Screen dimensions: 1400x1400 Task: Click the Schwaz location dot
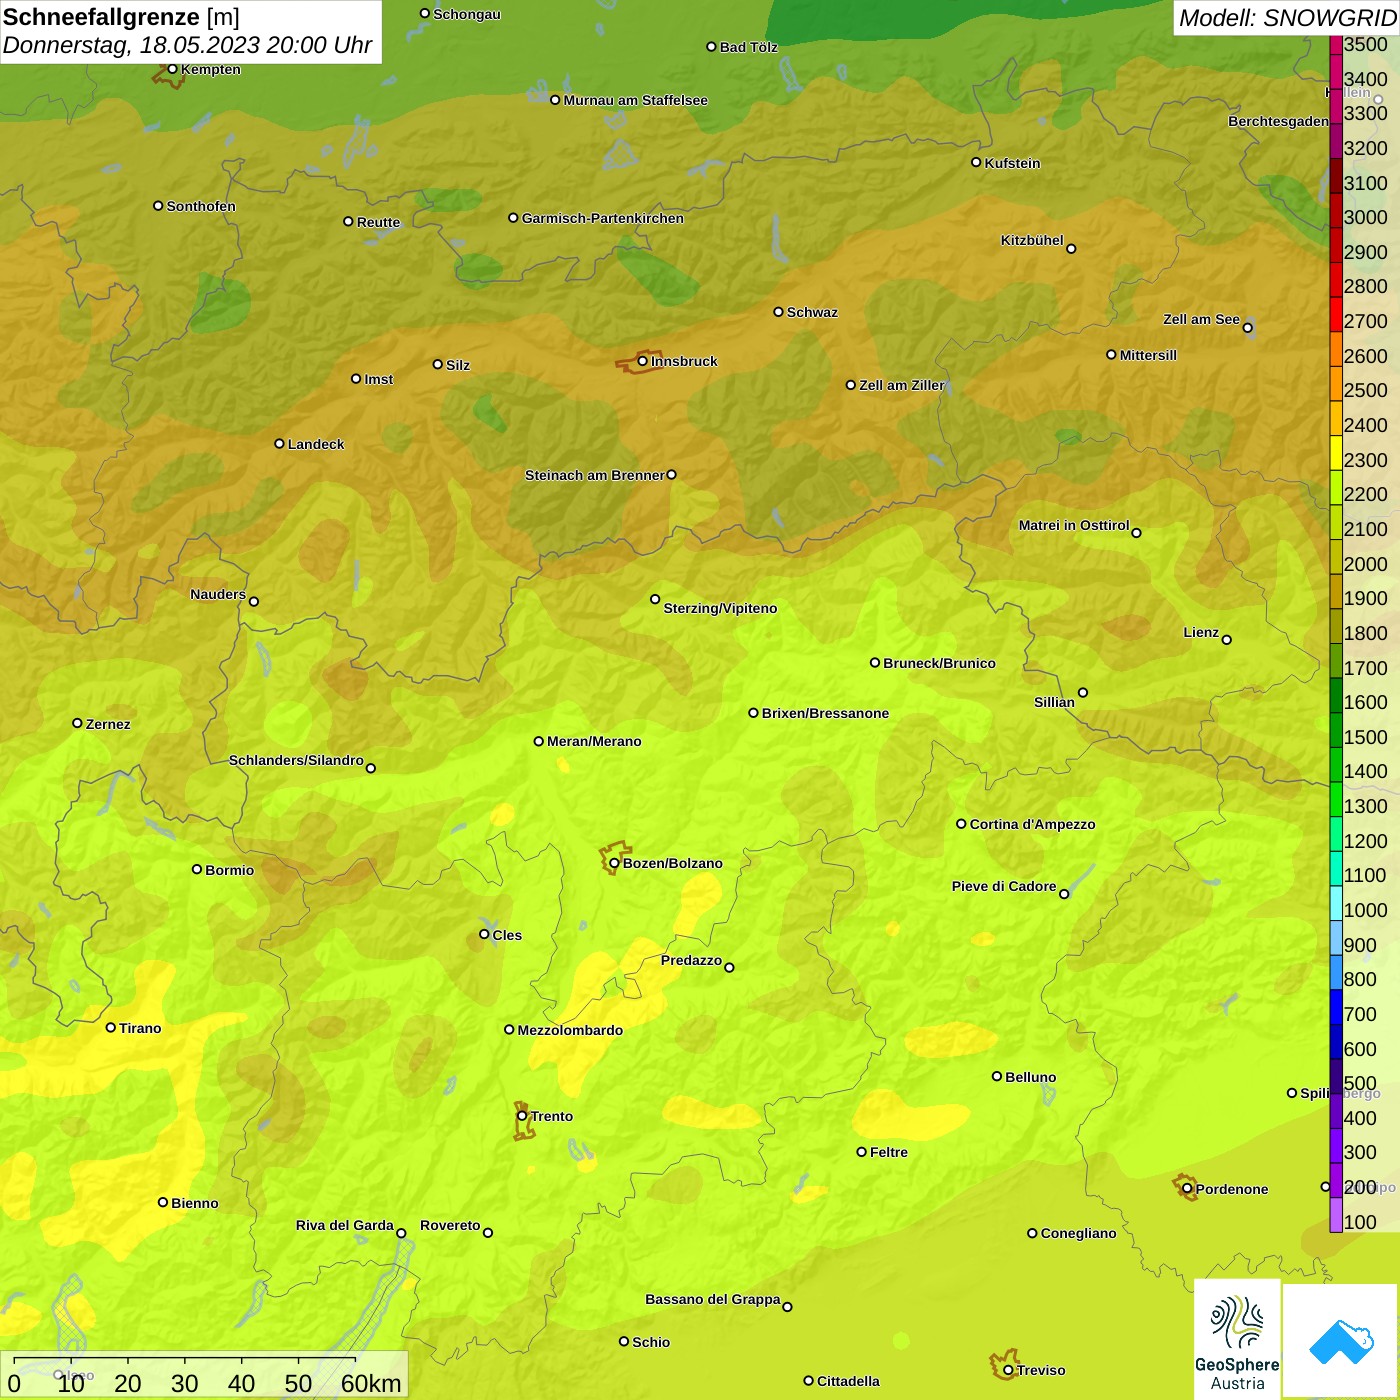tap(778, 312)
